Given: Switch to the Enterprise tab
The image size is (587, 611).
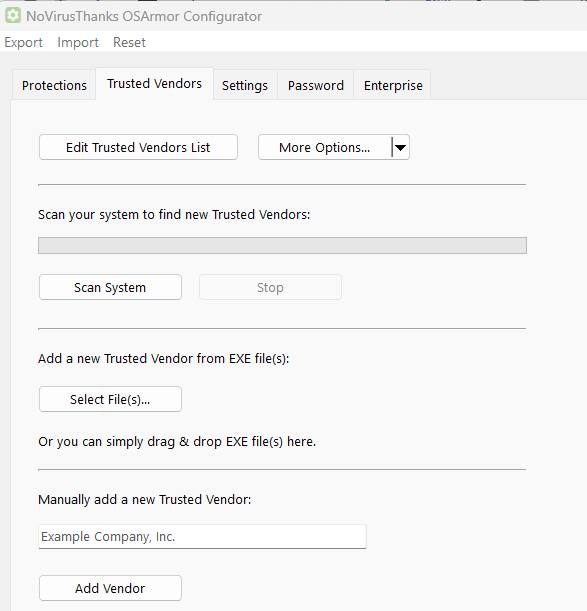Looking at the screenshot, I should 393,85.
